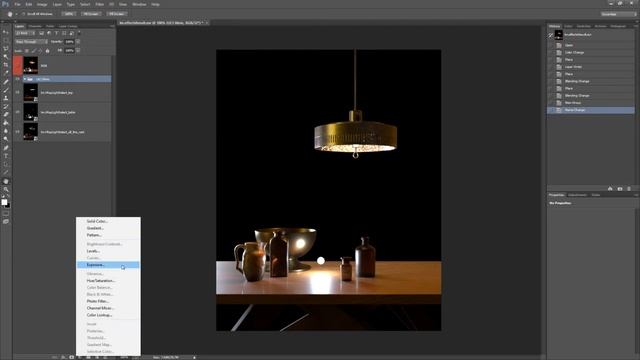The image size is (640, 360).
Task: Choose Solid Color... fill layer option
Action: pyautogui.click(x=108, y=221)
